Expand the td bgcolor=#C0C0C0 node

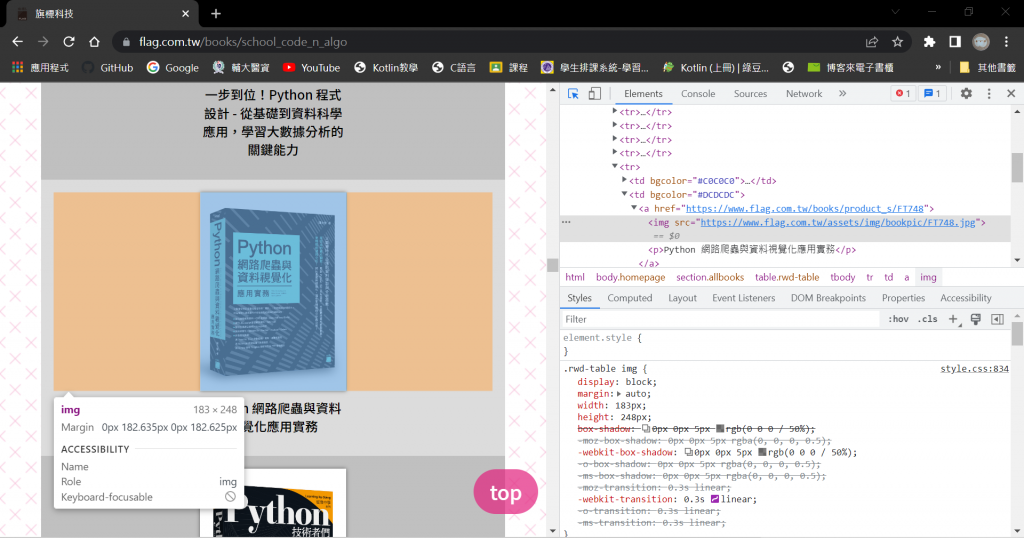(x=624, y=180)
